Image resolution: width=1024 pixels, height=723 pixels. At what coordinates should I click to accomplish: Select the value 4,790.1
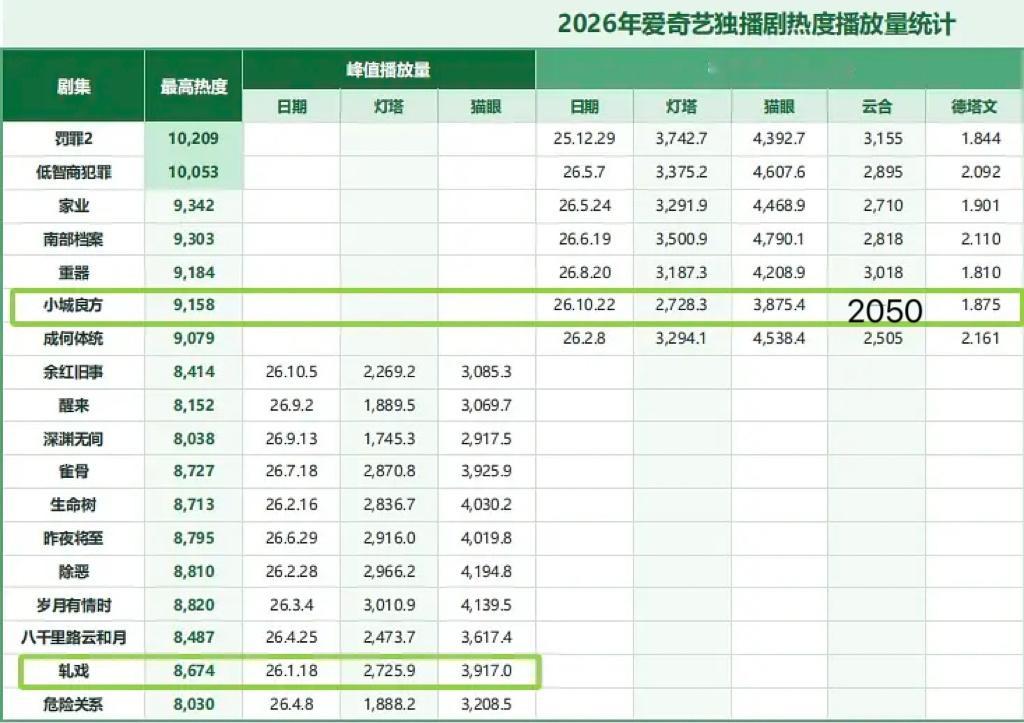click(778, 239)
